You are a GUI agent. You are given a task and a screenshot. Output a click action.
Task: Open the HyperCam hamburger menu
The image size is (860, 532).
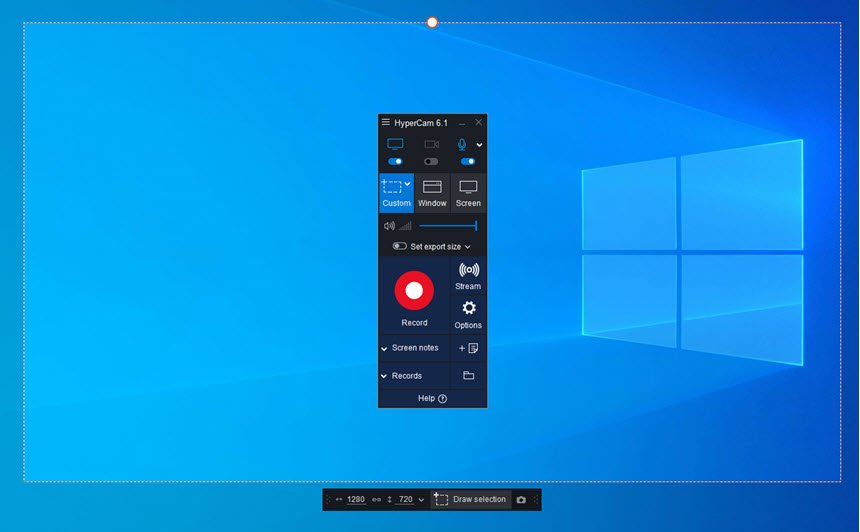coord(386,122)
